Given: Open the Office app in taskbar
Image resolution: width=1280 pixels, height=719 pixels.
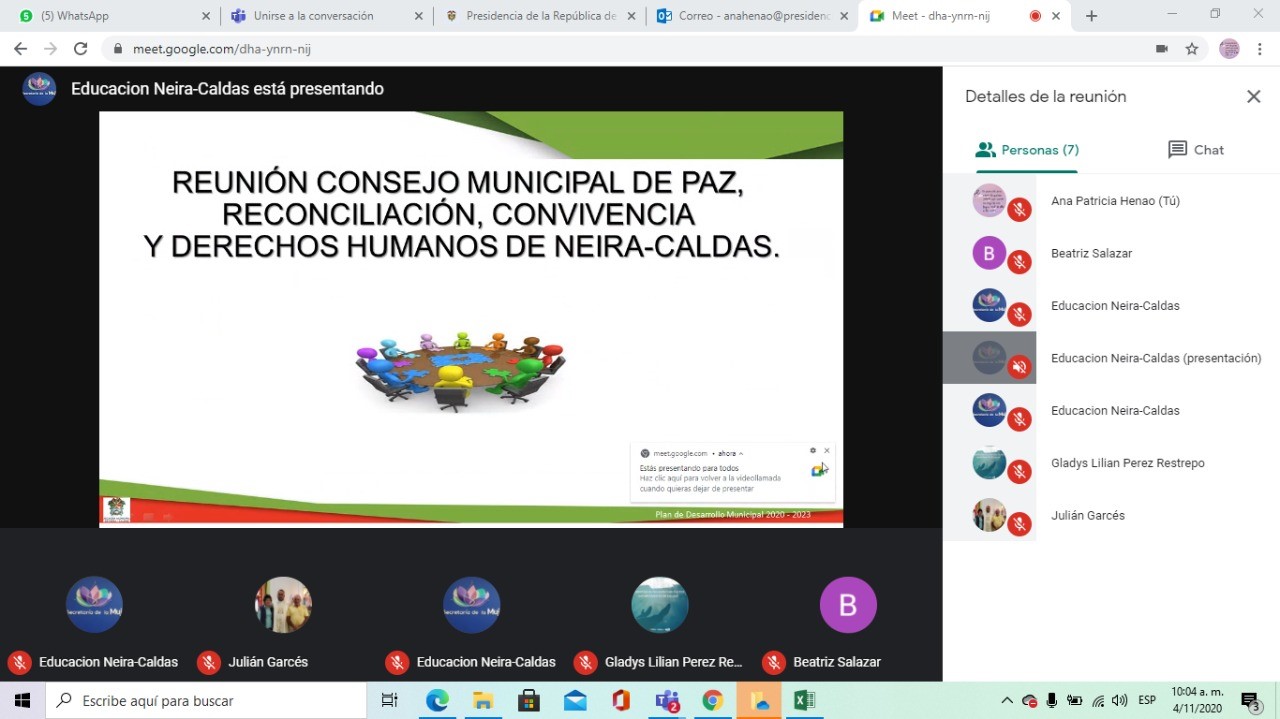Looking at the screenshot, I should [x=621, y=701].
